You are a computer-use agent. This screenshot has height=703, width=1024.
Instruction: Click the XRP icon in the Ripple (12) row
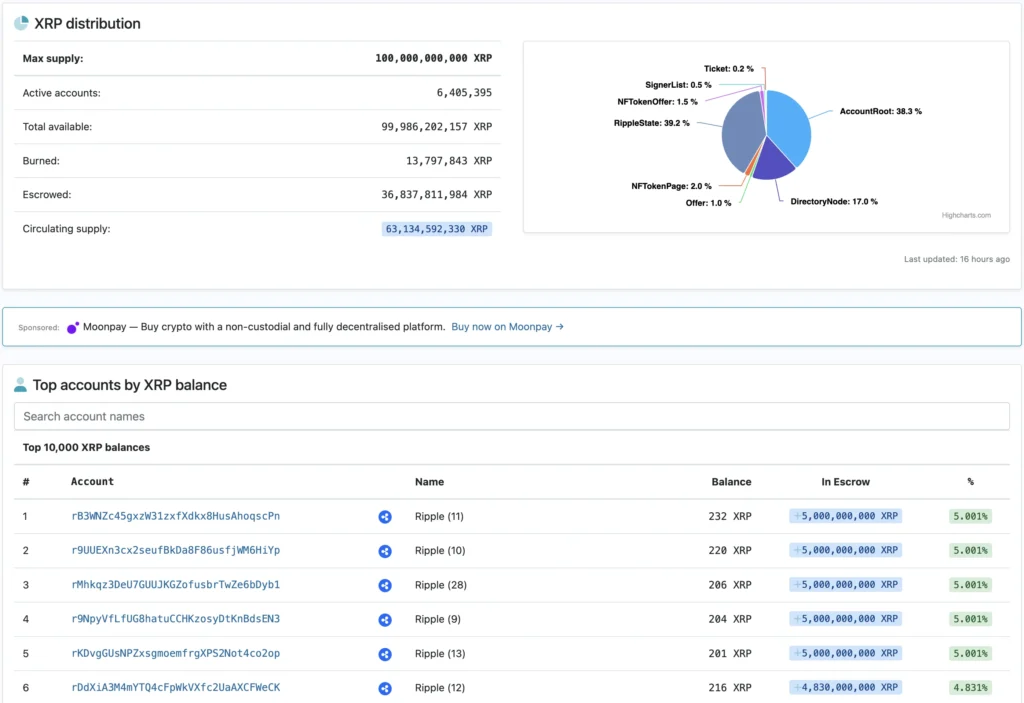(385, 687)
